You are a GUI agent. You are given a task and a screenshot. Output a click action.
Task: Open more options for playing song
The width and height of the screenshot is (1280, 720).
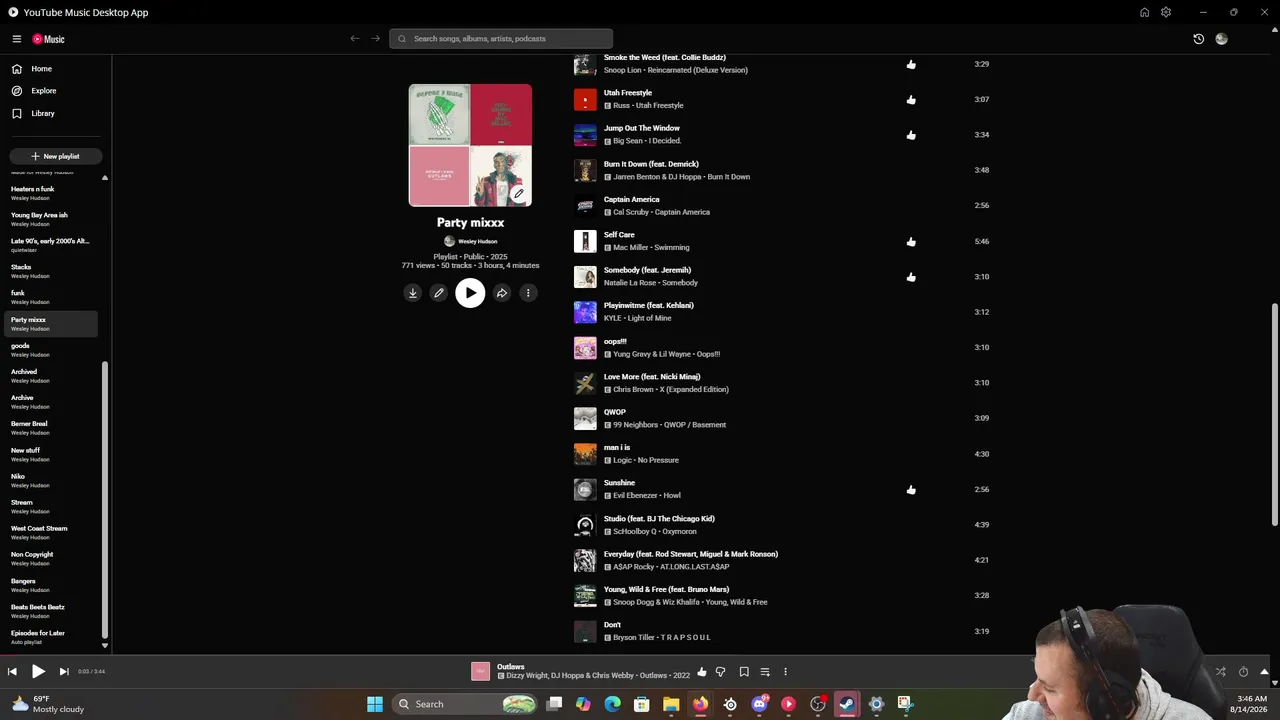[785, 672]
